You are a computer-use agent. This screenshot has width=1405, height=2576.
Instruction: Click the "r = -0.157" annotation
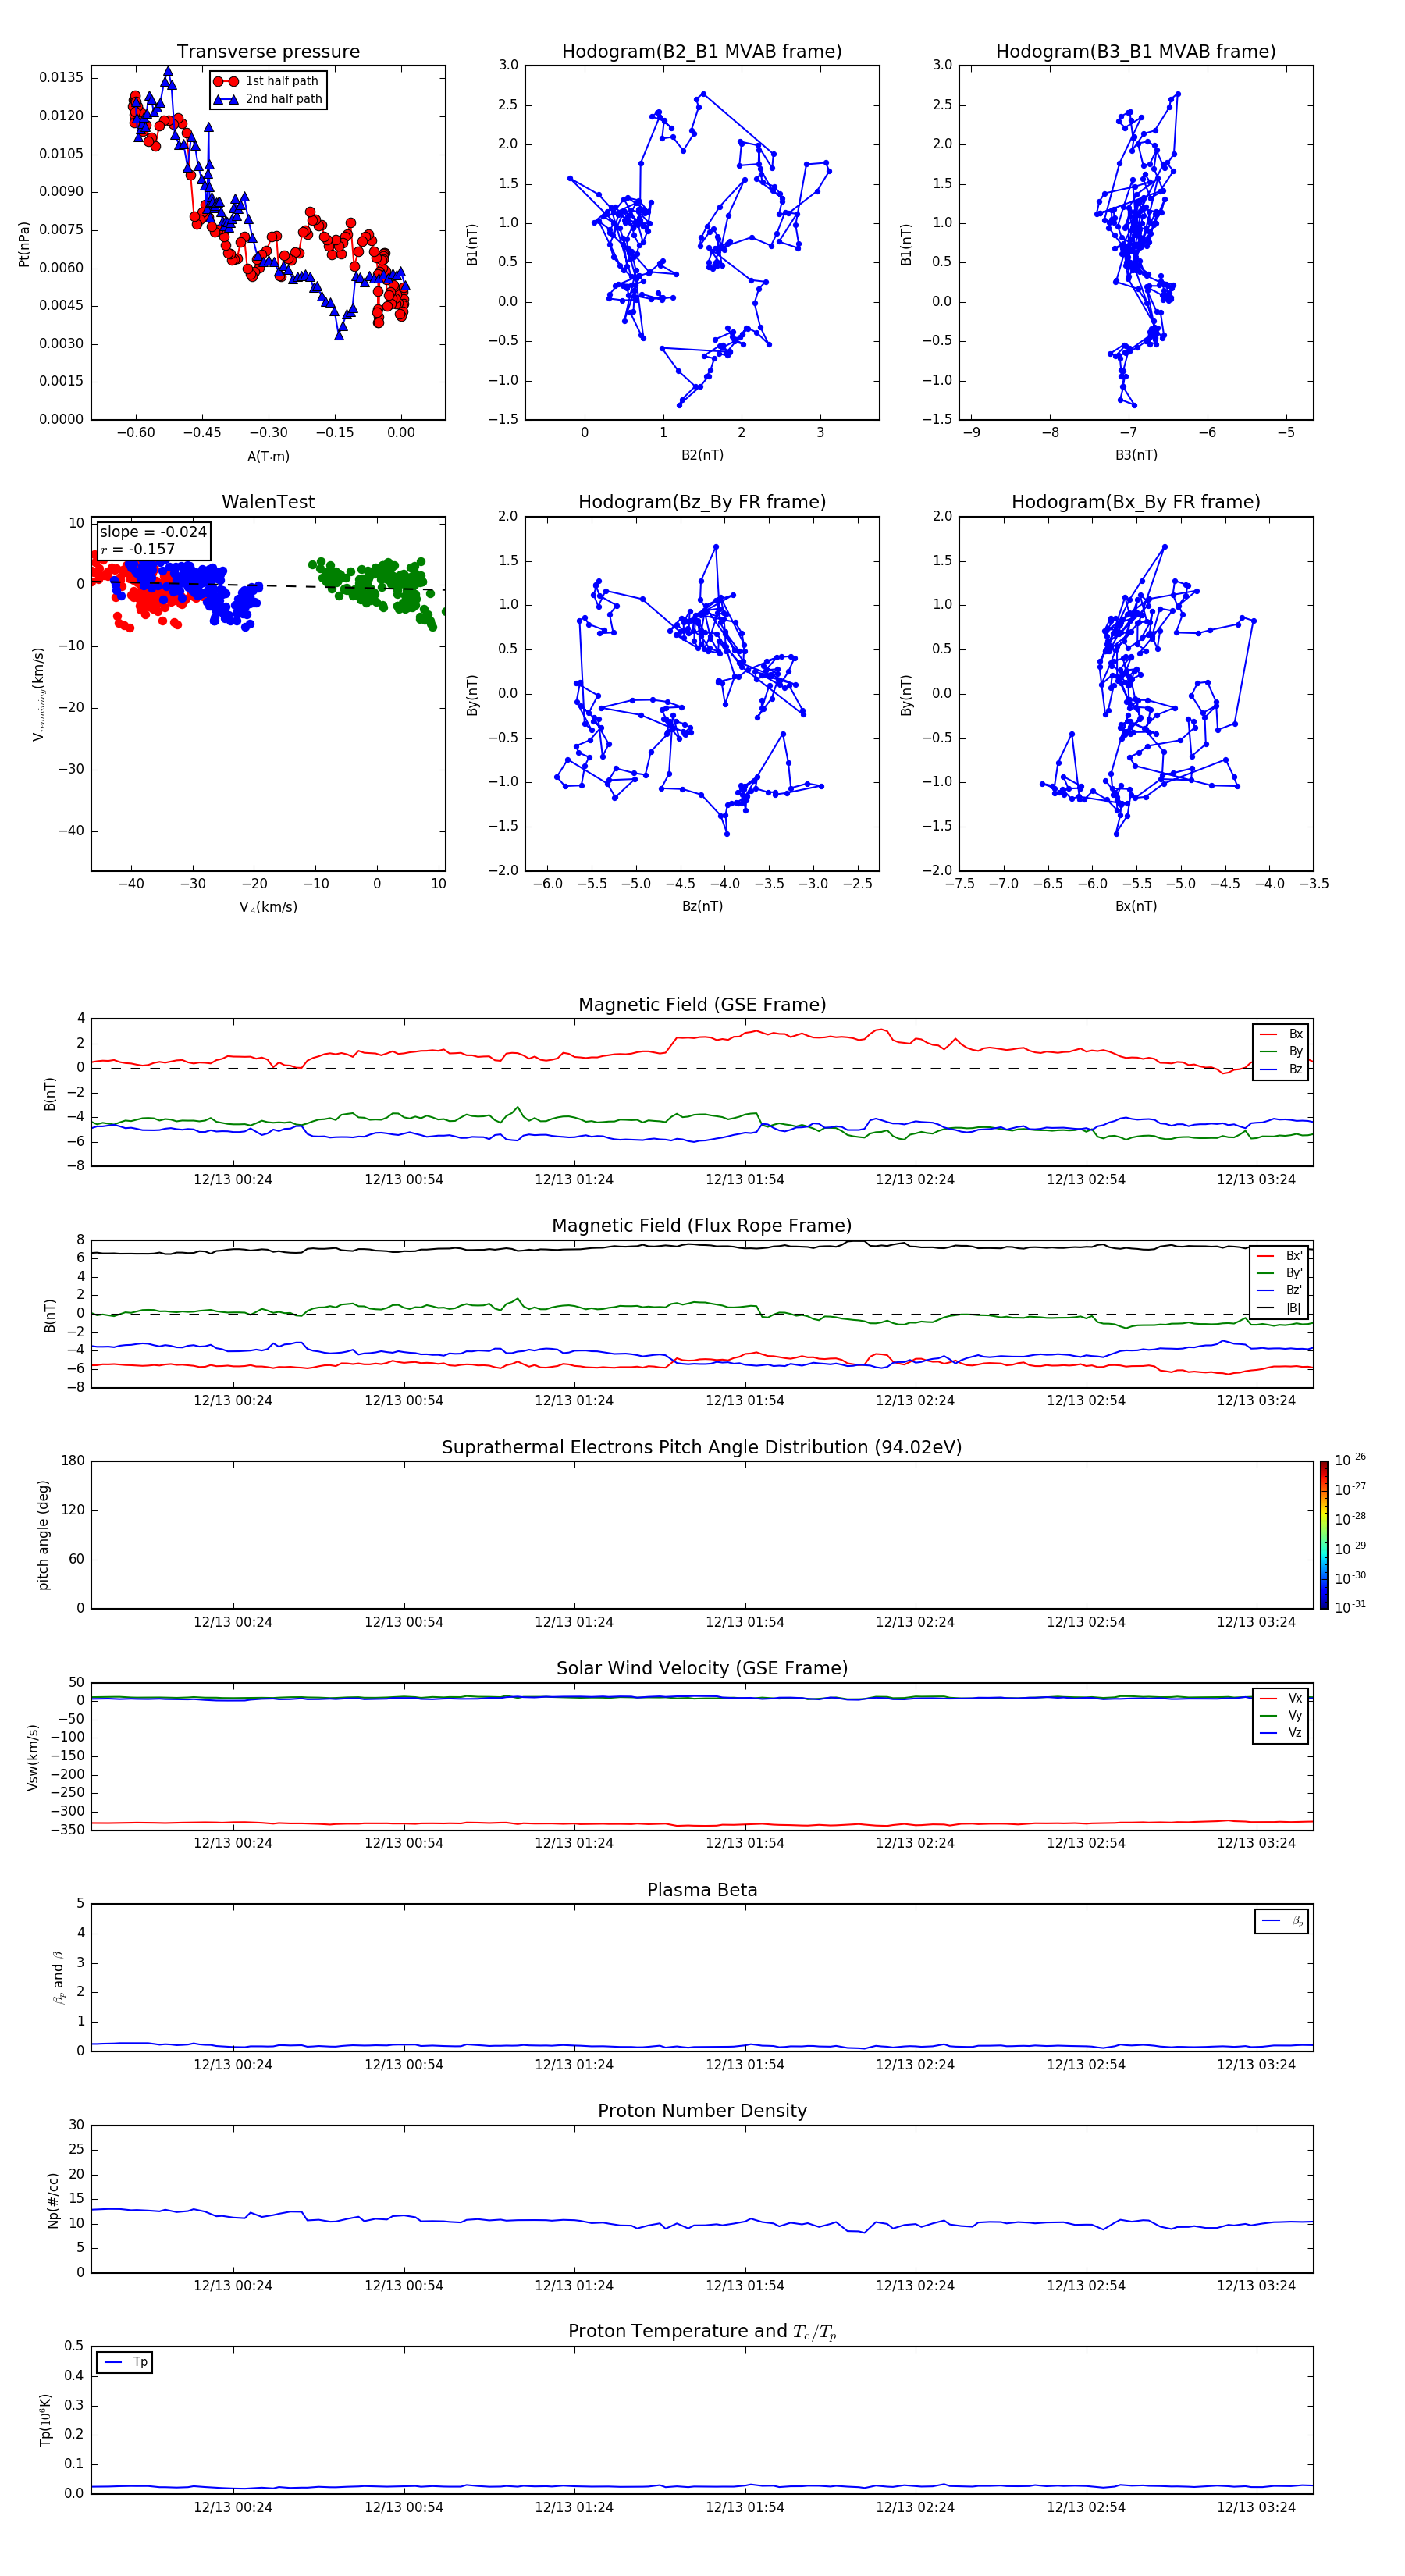coord(138,549)
